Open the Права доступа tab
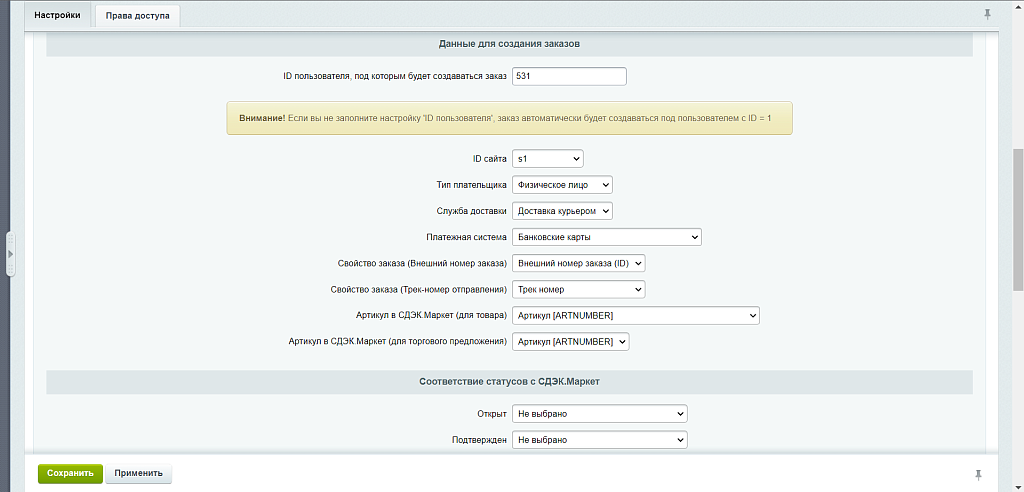 point(138,16)
